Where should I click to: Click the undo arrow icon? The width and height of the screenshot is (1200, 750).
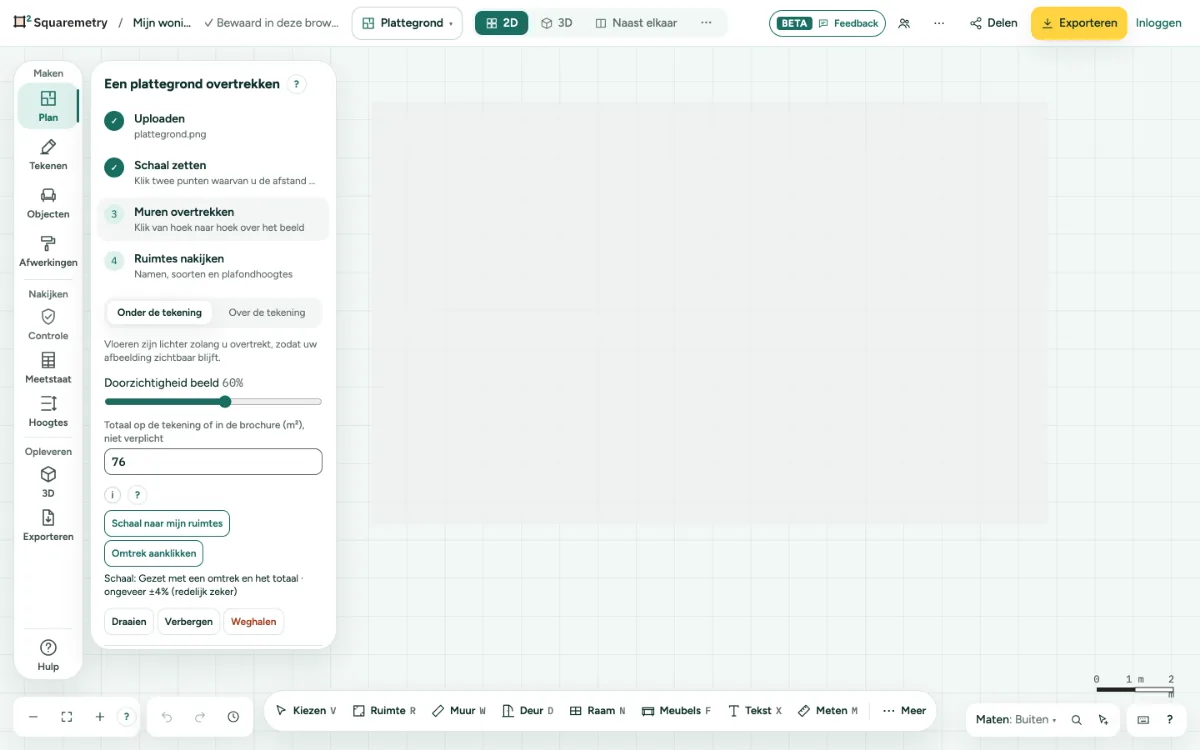[167, 717]
